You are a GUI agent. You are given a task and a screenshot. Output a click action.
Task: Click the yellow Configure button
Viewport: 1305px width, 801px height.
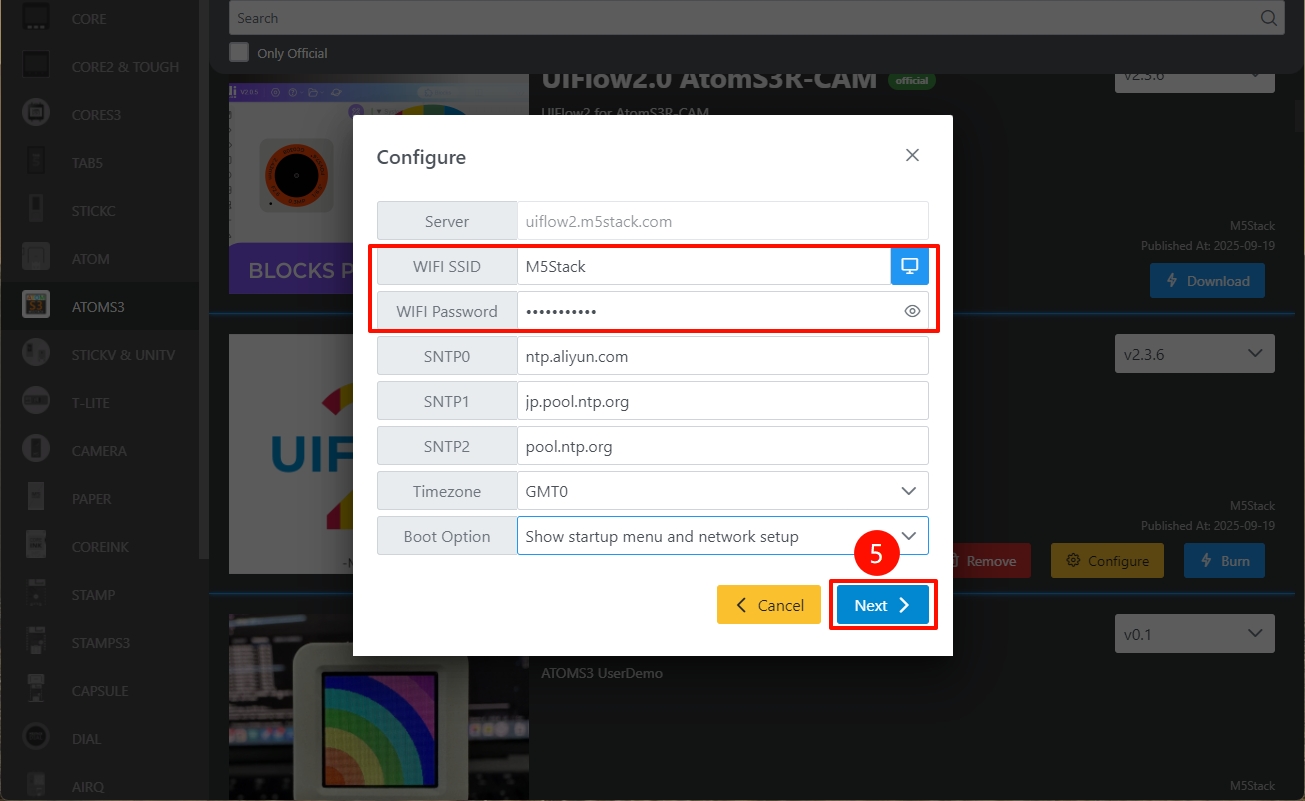tap(1107, 561)
